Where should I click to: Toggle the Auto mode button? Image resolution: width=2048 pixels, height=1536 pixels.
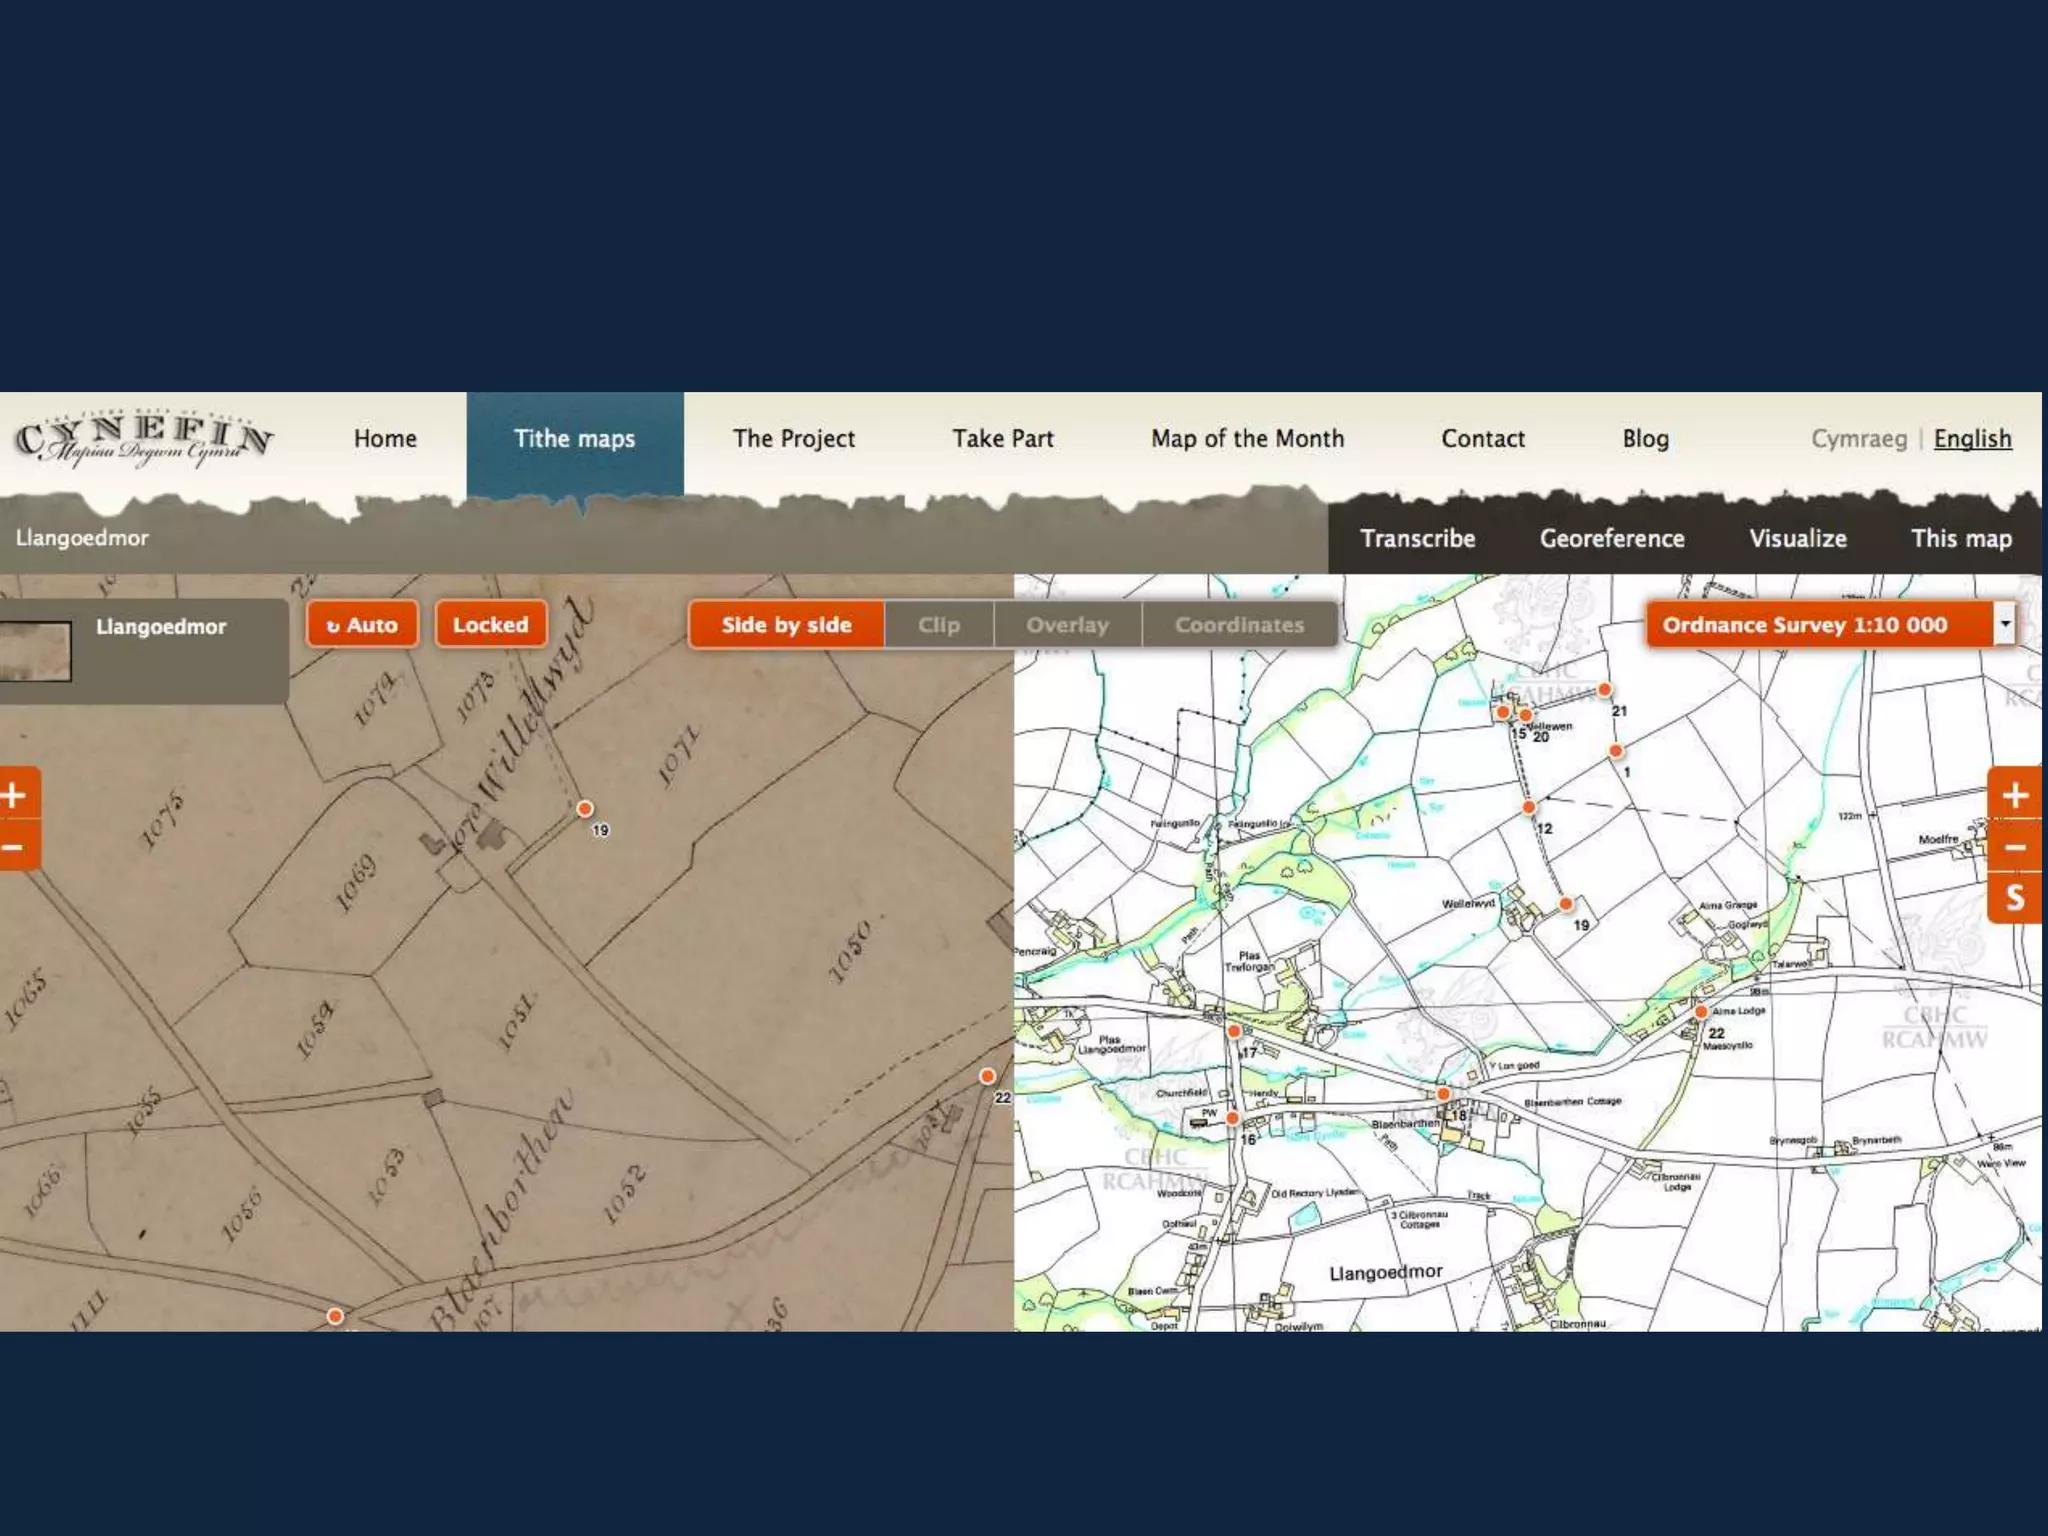pyautogui.click(x=362, y=625)
